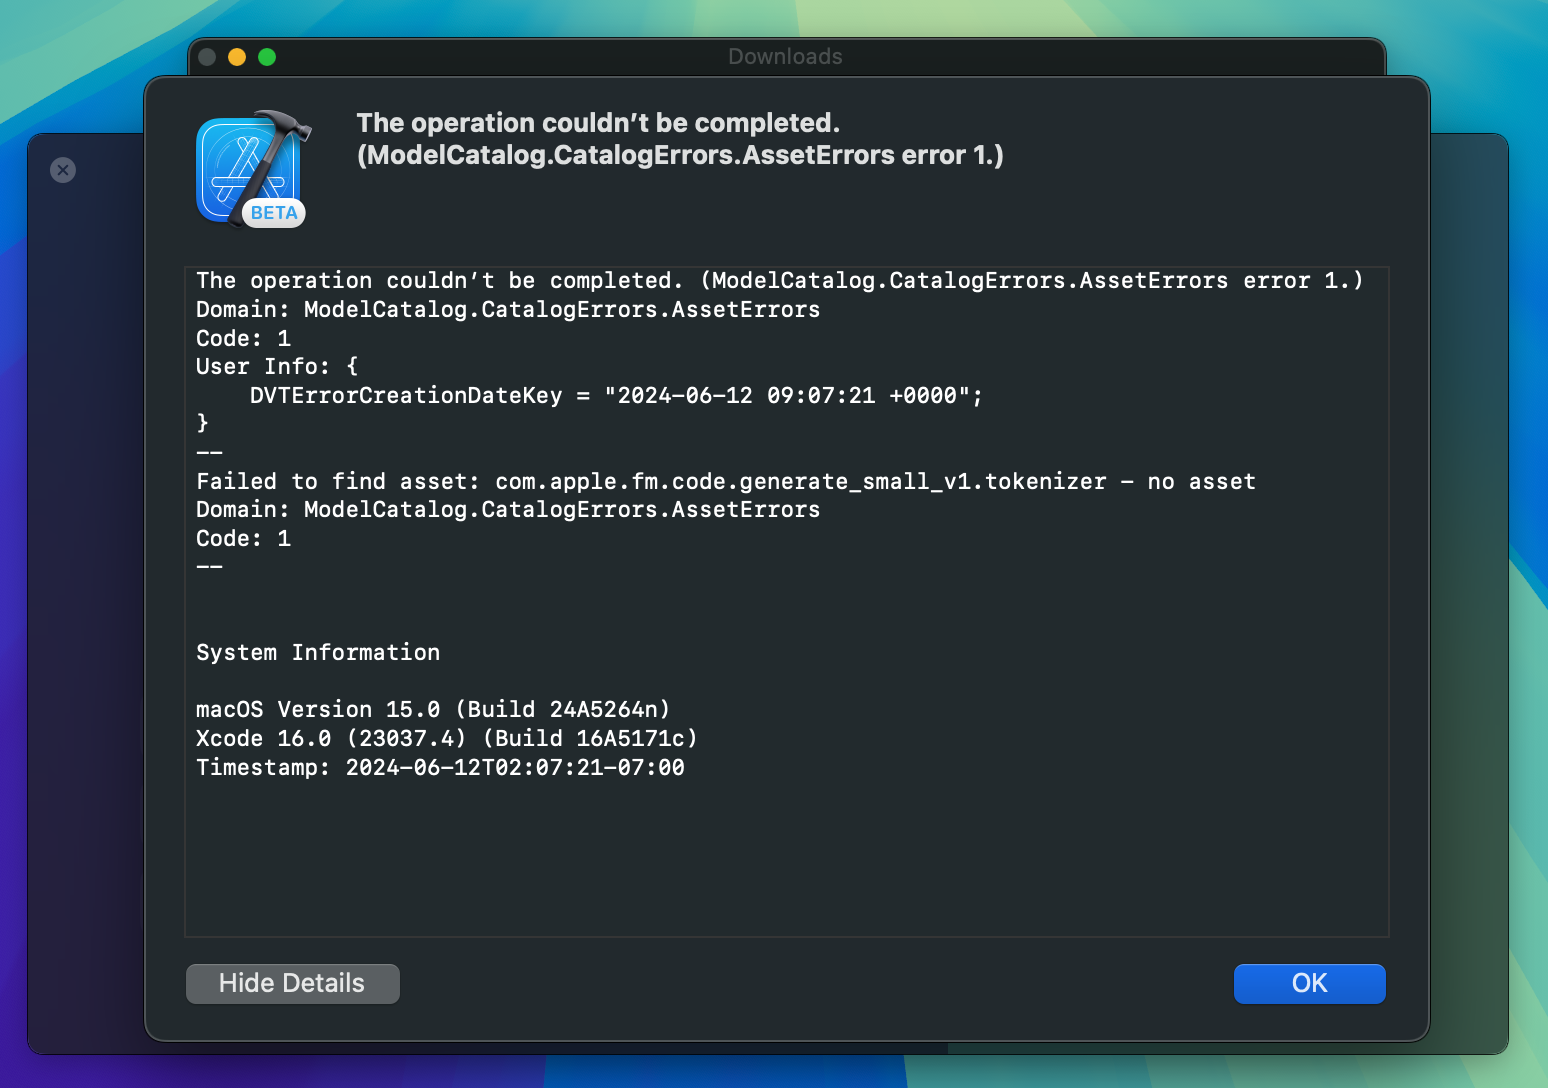1548x1088 pixels.
Task: Click the OK button
Action: 1309,983
